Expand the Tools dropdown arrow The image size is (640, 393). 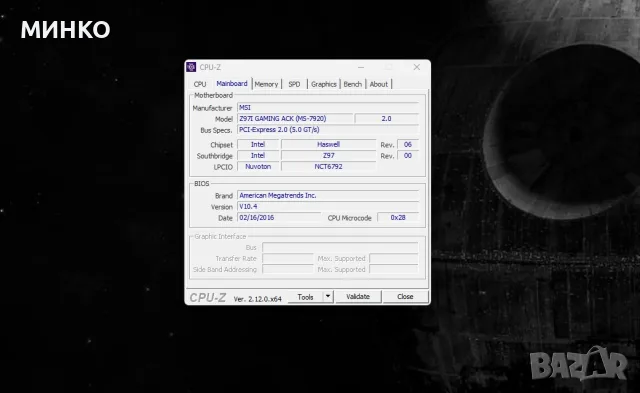(x=328, y=297)
